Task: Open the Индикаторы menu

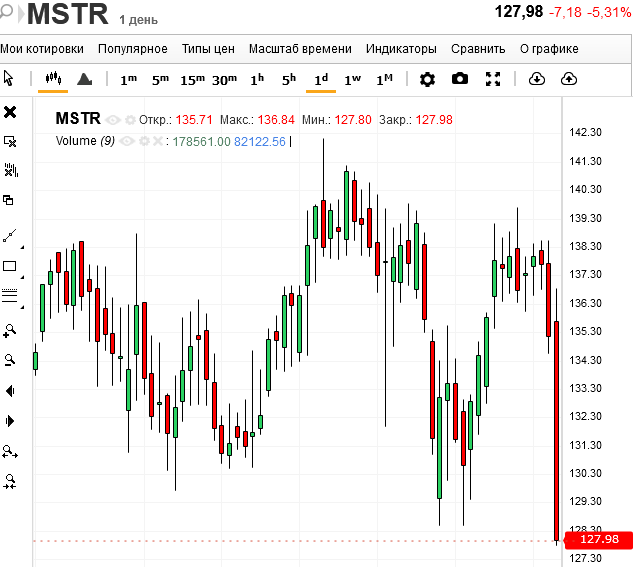Action: [x=401, y=49]
